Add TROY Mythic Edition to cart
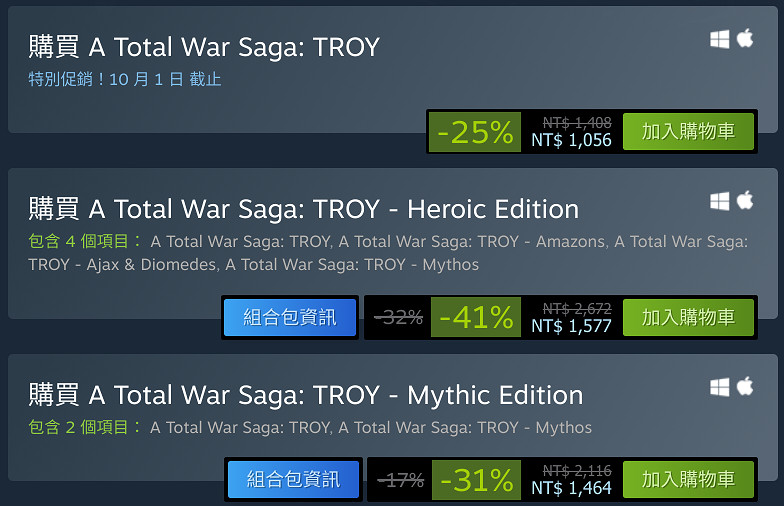Viewport: 784px width, 506px height. [688, 479]
